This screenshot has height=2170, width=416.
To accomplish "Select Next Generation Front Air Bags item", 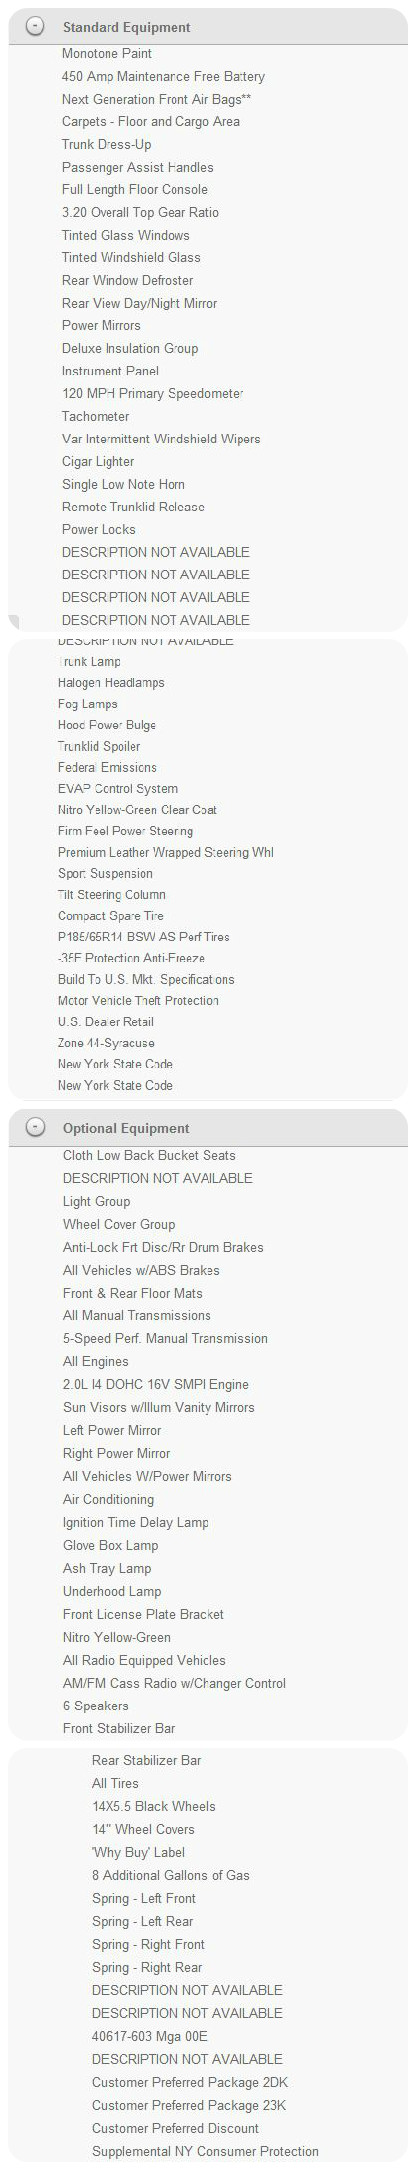I will 157,99.
